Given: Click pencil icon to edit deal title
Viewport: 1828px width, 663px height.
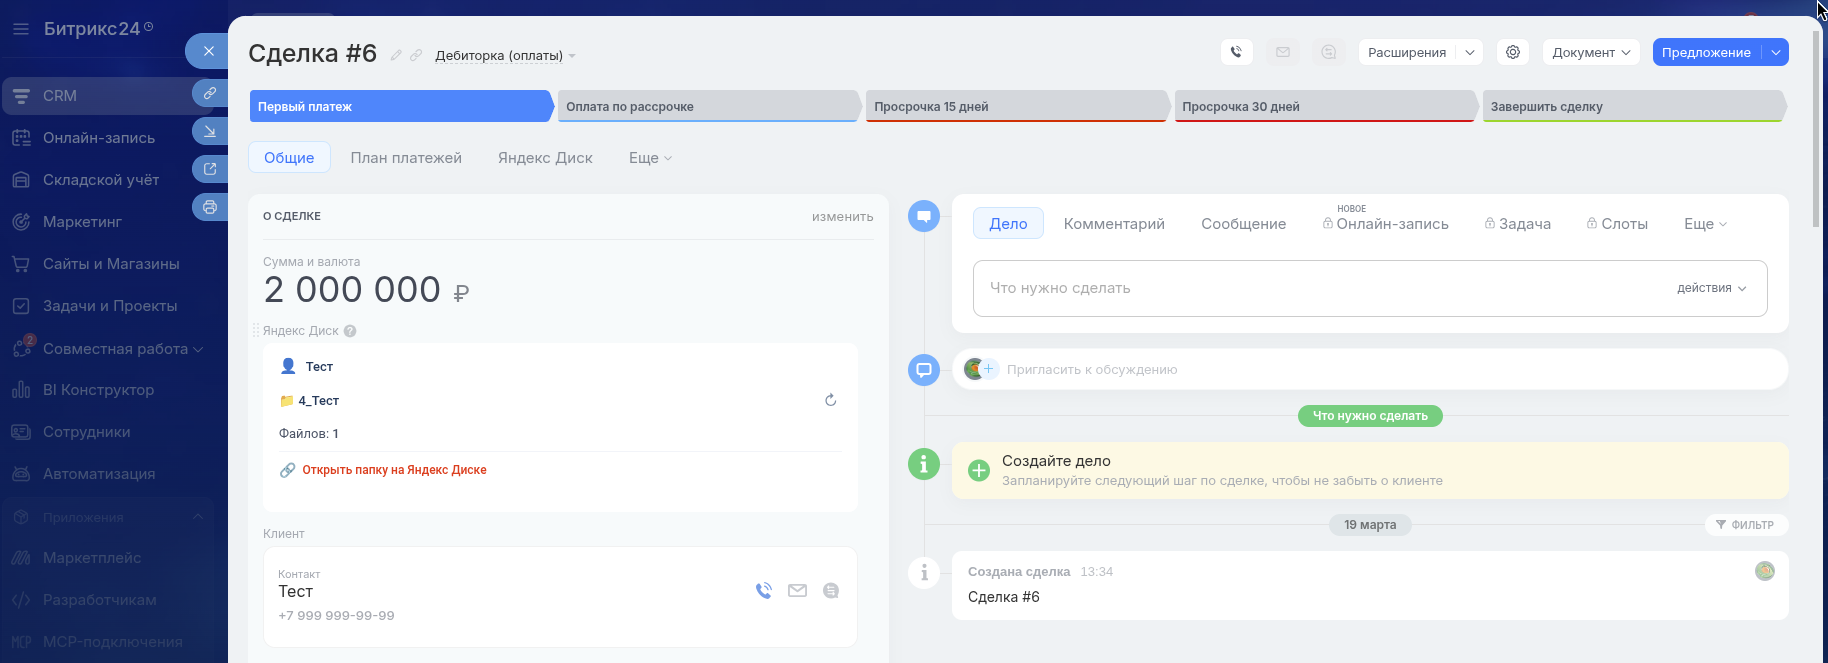Looking at the screenshot, I should (396, 56).
